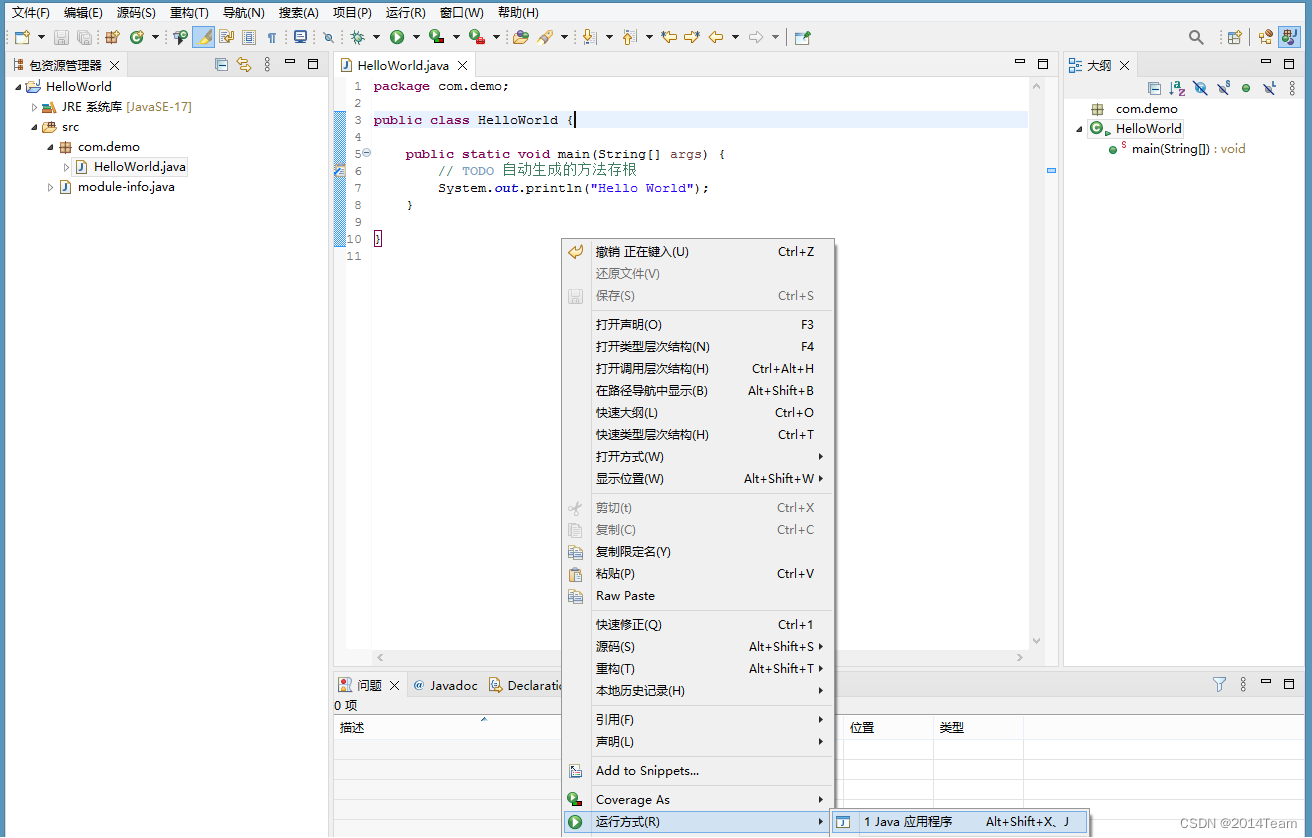Expand module-info.java in the tree
The height and width of the screenshot is (838, 1312).
[50, 187]
